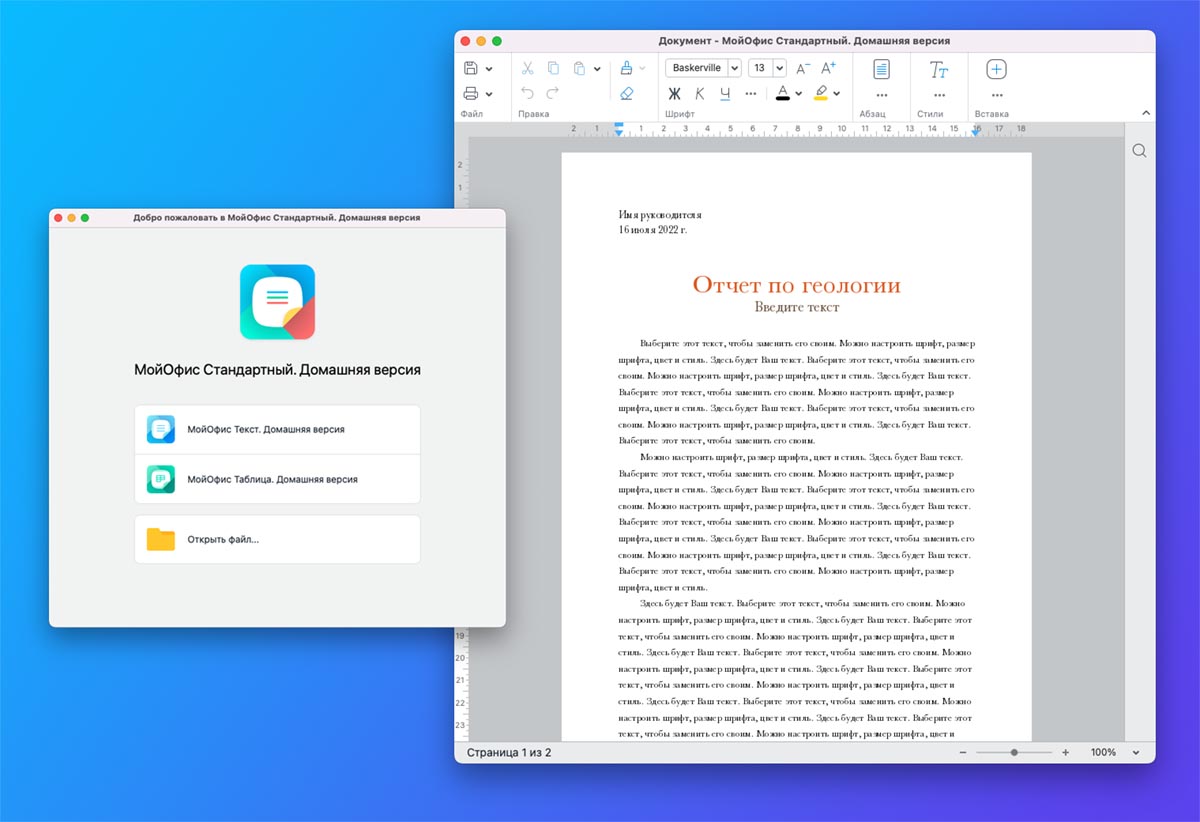Click the Вставка insert plus icon
This screenshot has height=822, width=1200.
click(x=996, y=69)
